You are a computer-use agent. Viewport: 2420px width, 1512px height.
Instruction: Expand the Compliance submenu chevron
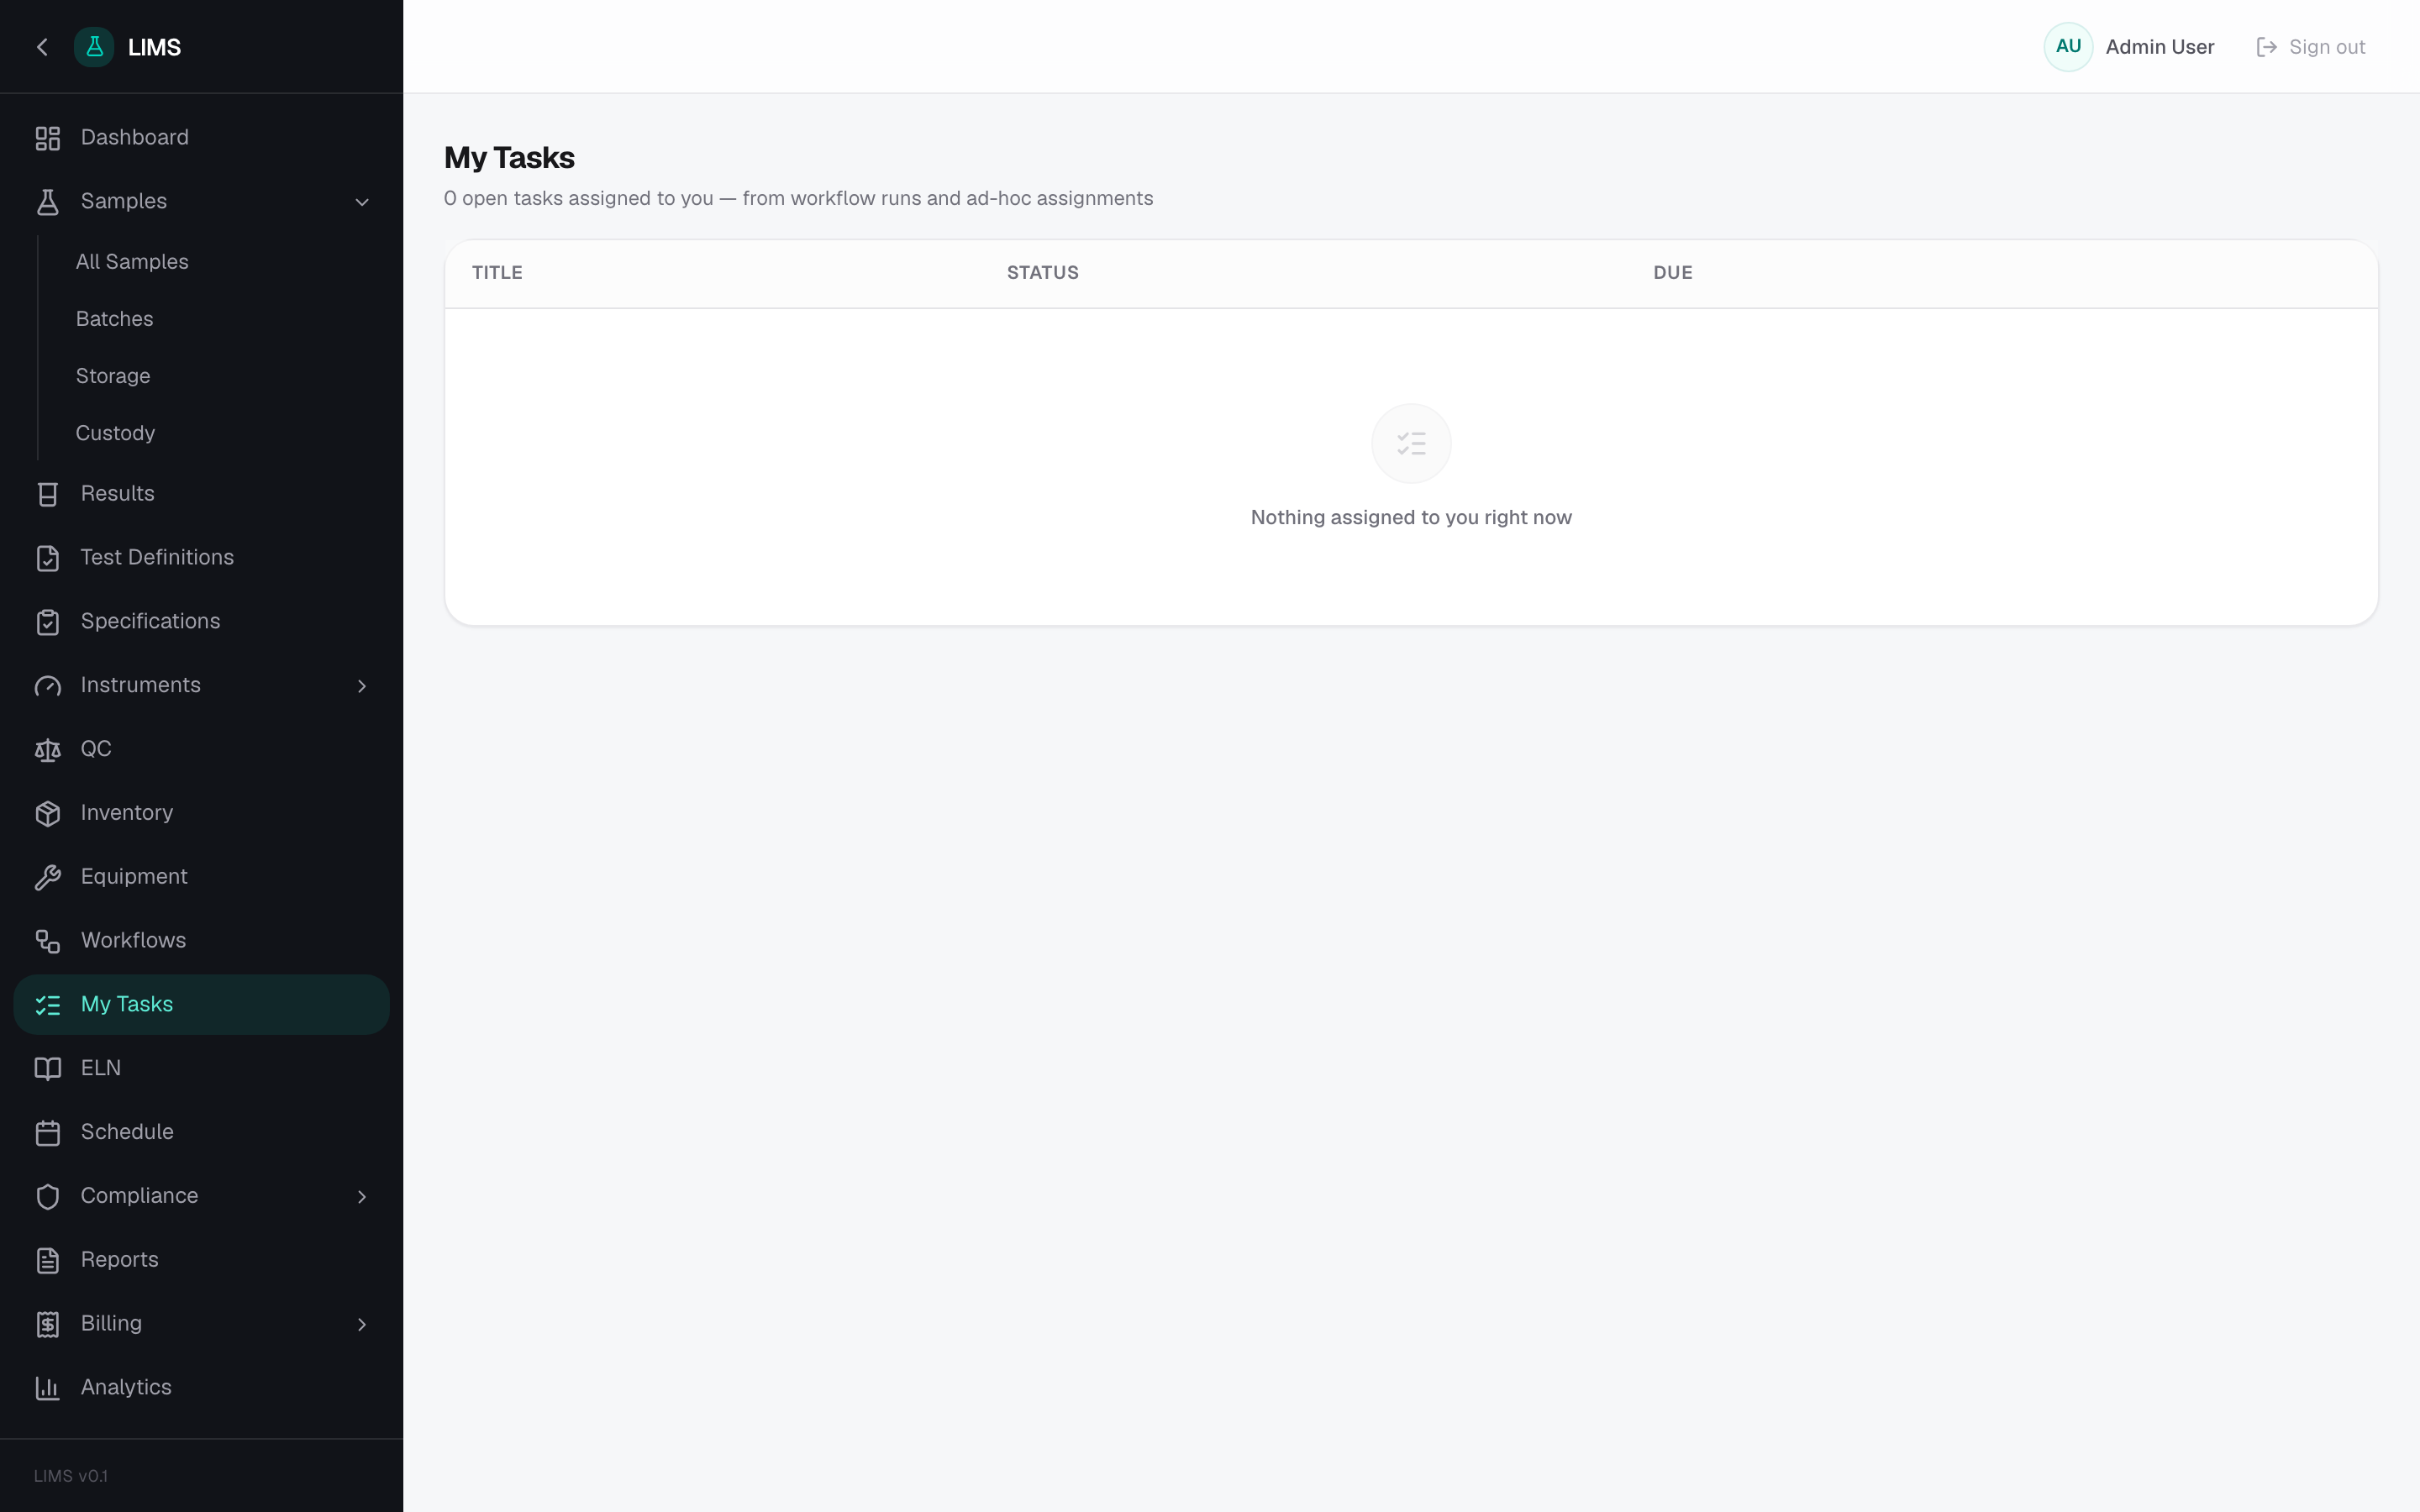(362, 1197)
